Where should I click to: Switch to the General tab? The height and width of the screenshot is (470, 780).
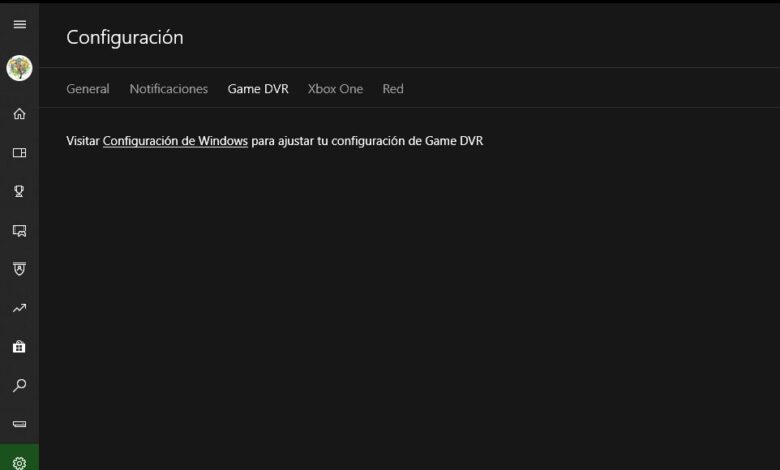coord(88,89)
